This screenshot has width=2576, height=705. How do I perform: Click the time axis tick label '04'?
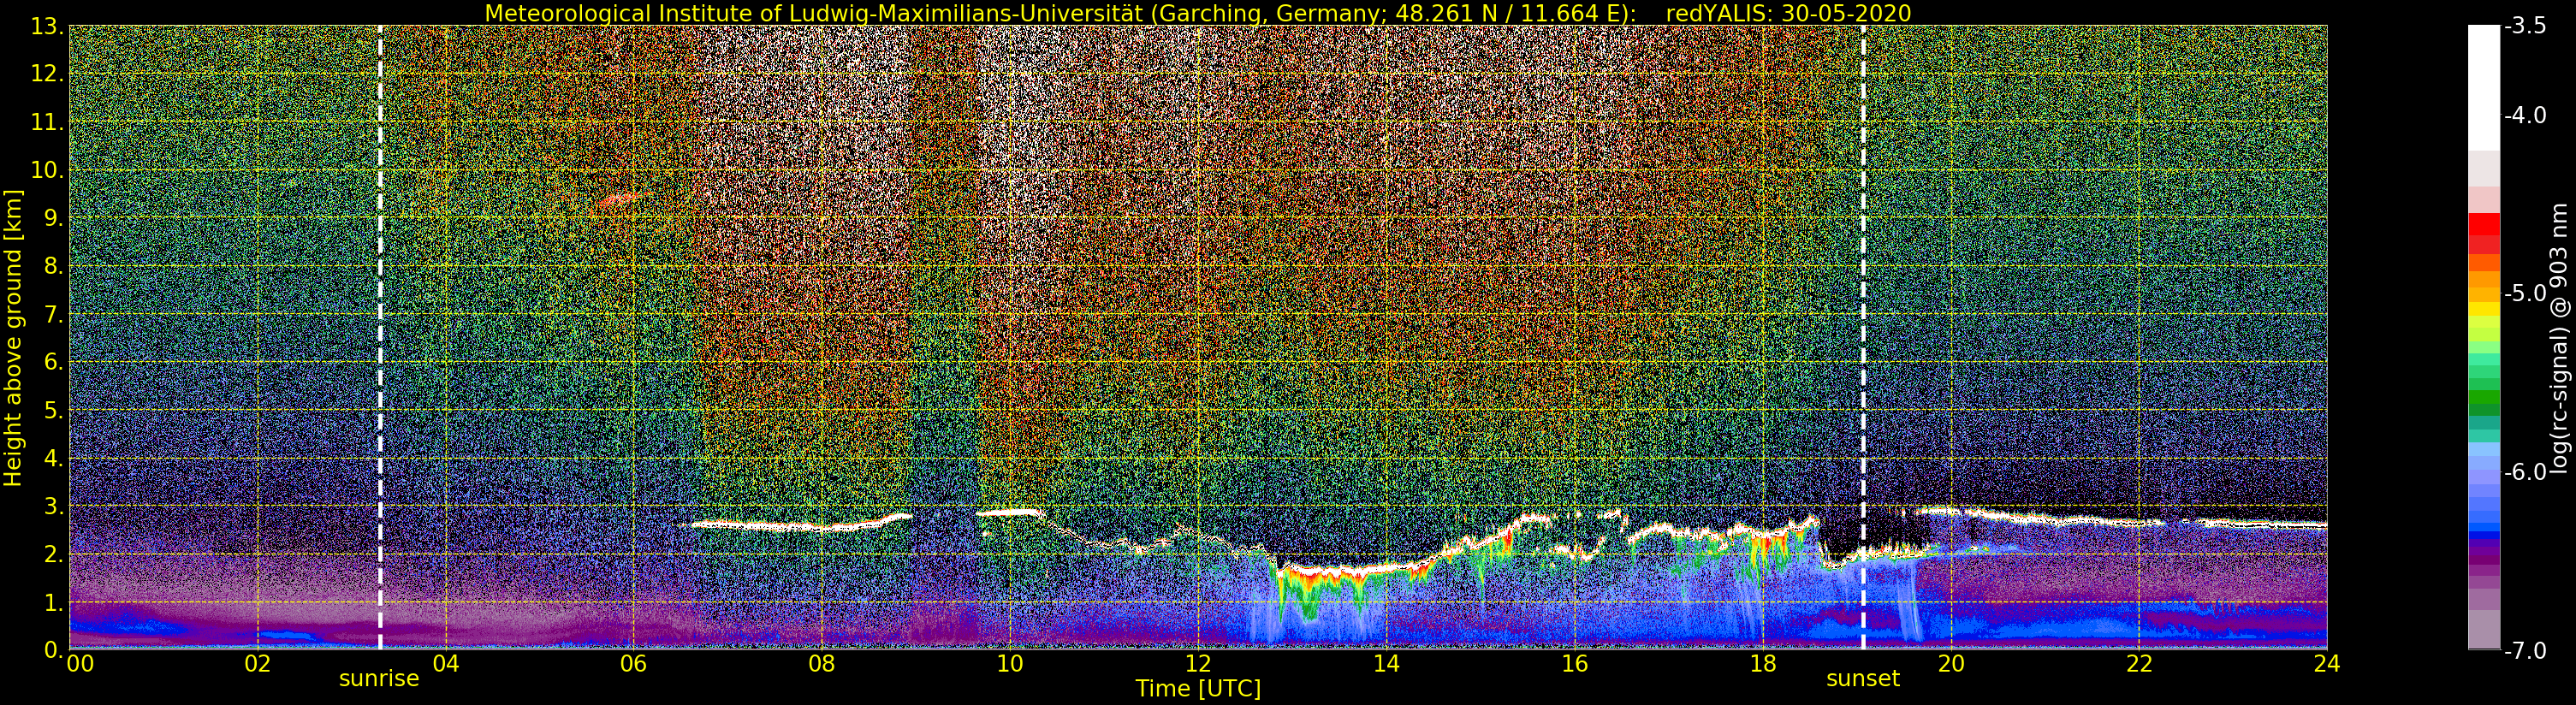click(x=445, y=664)
